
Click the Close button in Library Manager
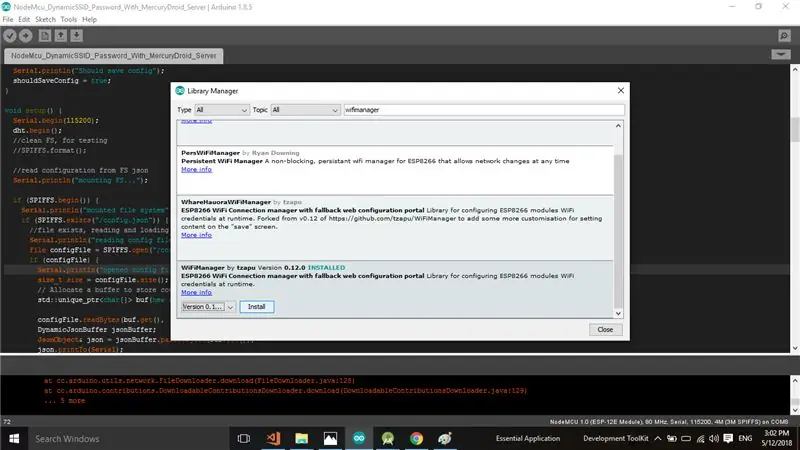pyautogui.click(x=605, y=330)
